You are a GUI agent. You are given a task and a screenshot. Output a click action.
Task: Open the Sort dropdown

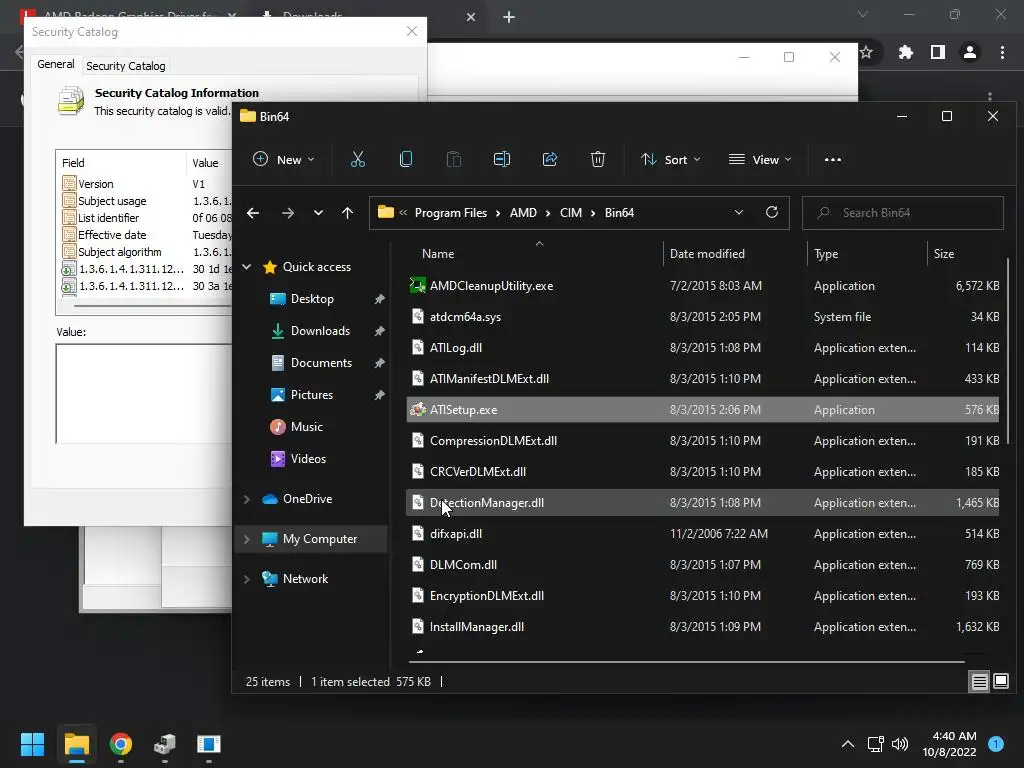coord(671,159)
